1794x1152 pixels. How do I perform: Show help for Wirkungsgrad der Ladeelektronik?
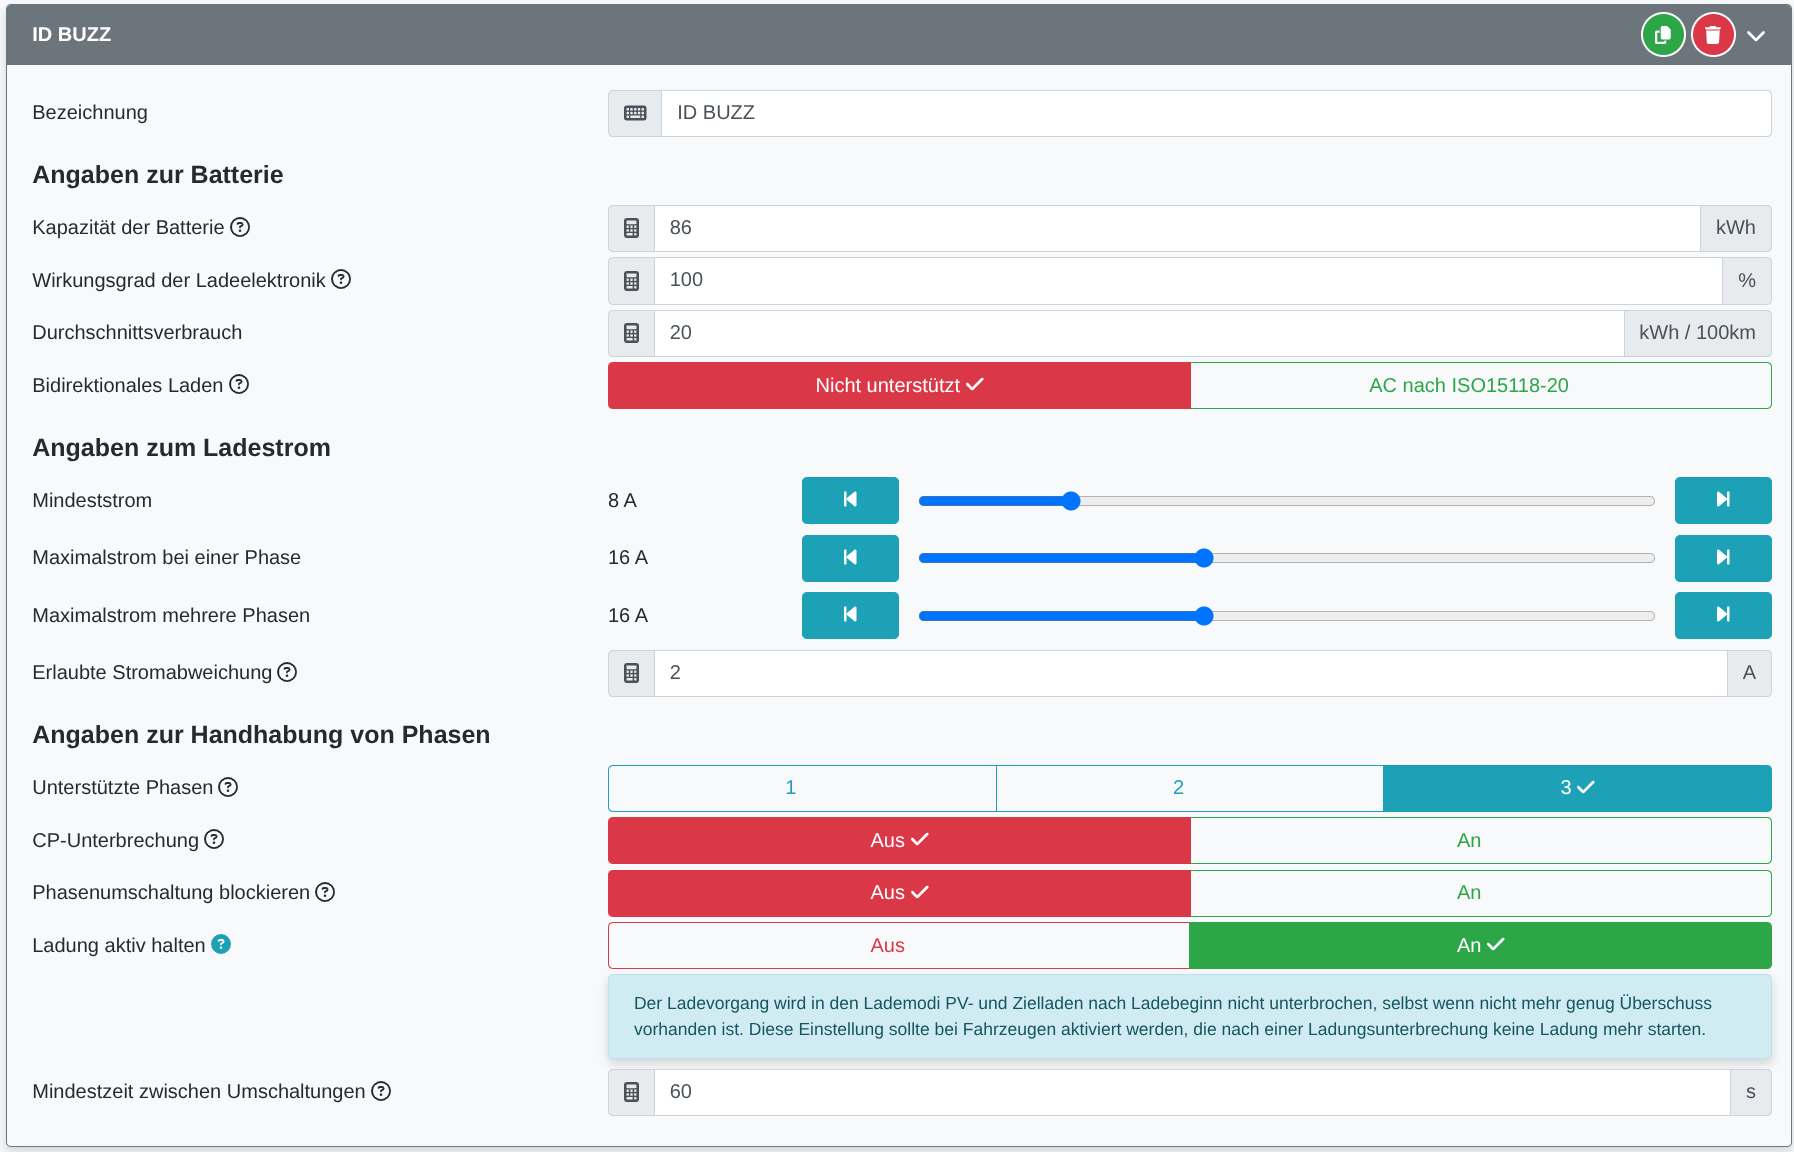tap(341, 279)
